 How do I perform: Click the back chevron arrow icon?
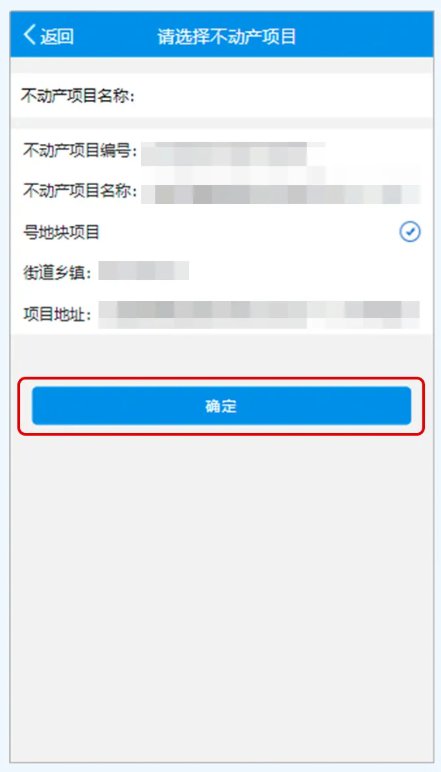tap(30, 35)
